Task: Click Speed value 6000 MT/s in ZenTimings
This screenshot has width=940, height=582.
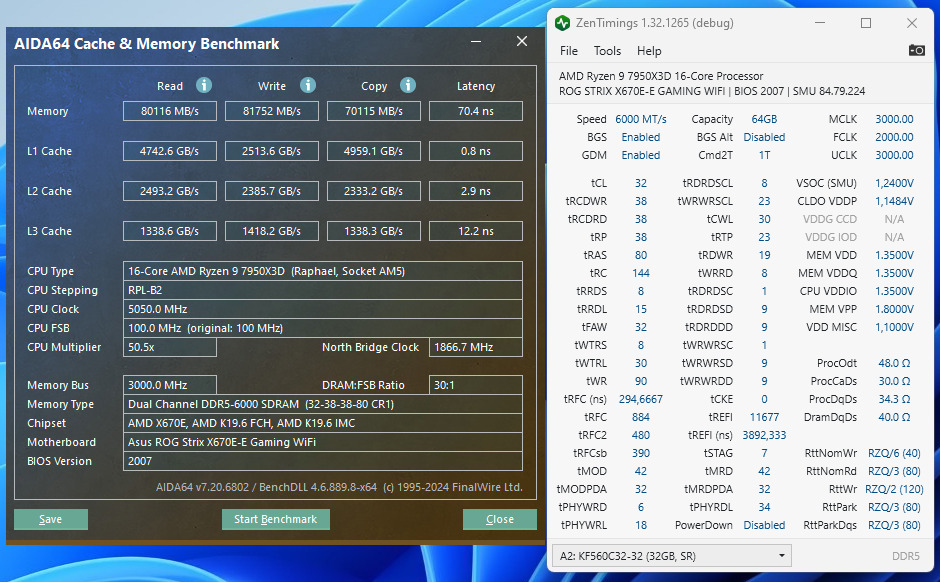Action: 640,119
